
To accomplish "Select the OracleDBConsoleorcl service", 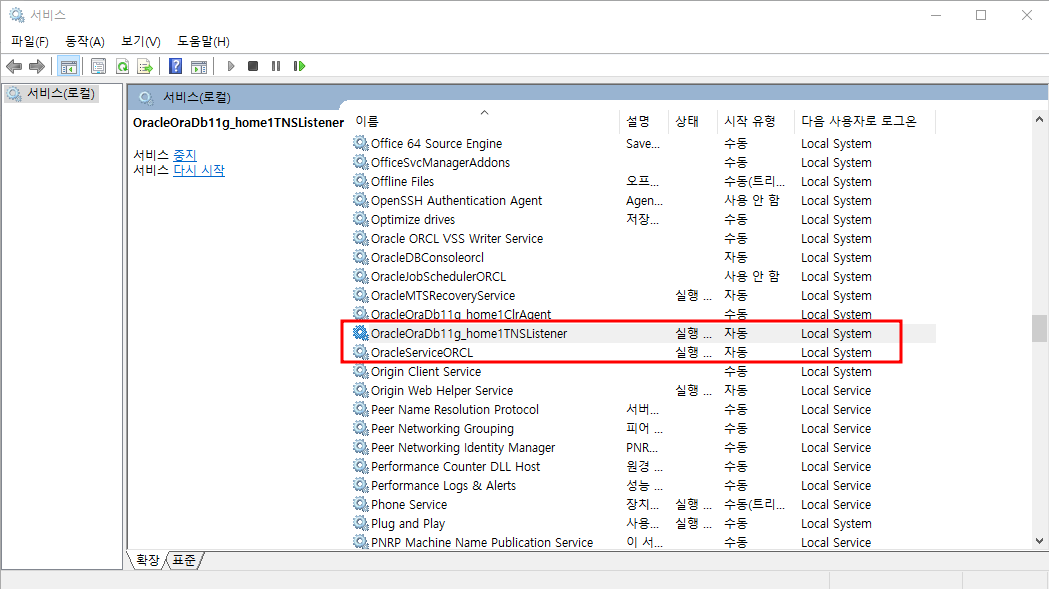I will point(427,258).
